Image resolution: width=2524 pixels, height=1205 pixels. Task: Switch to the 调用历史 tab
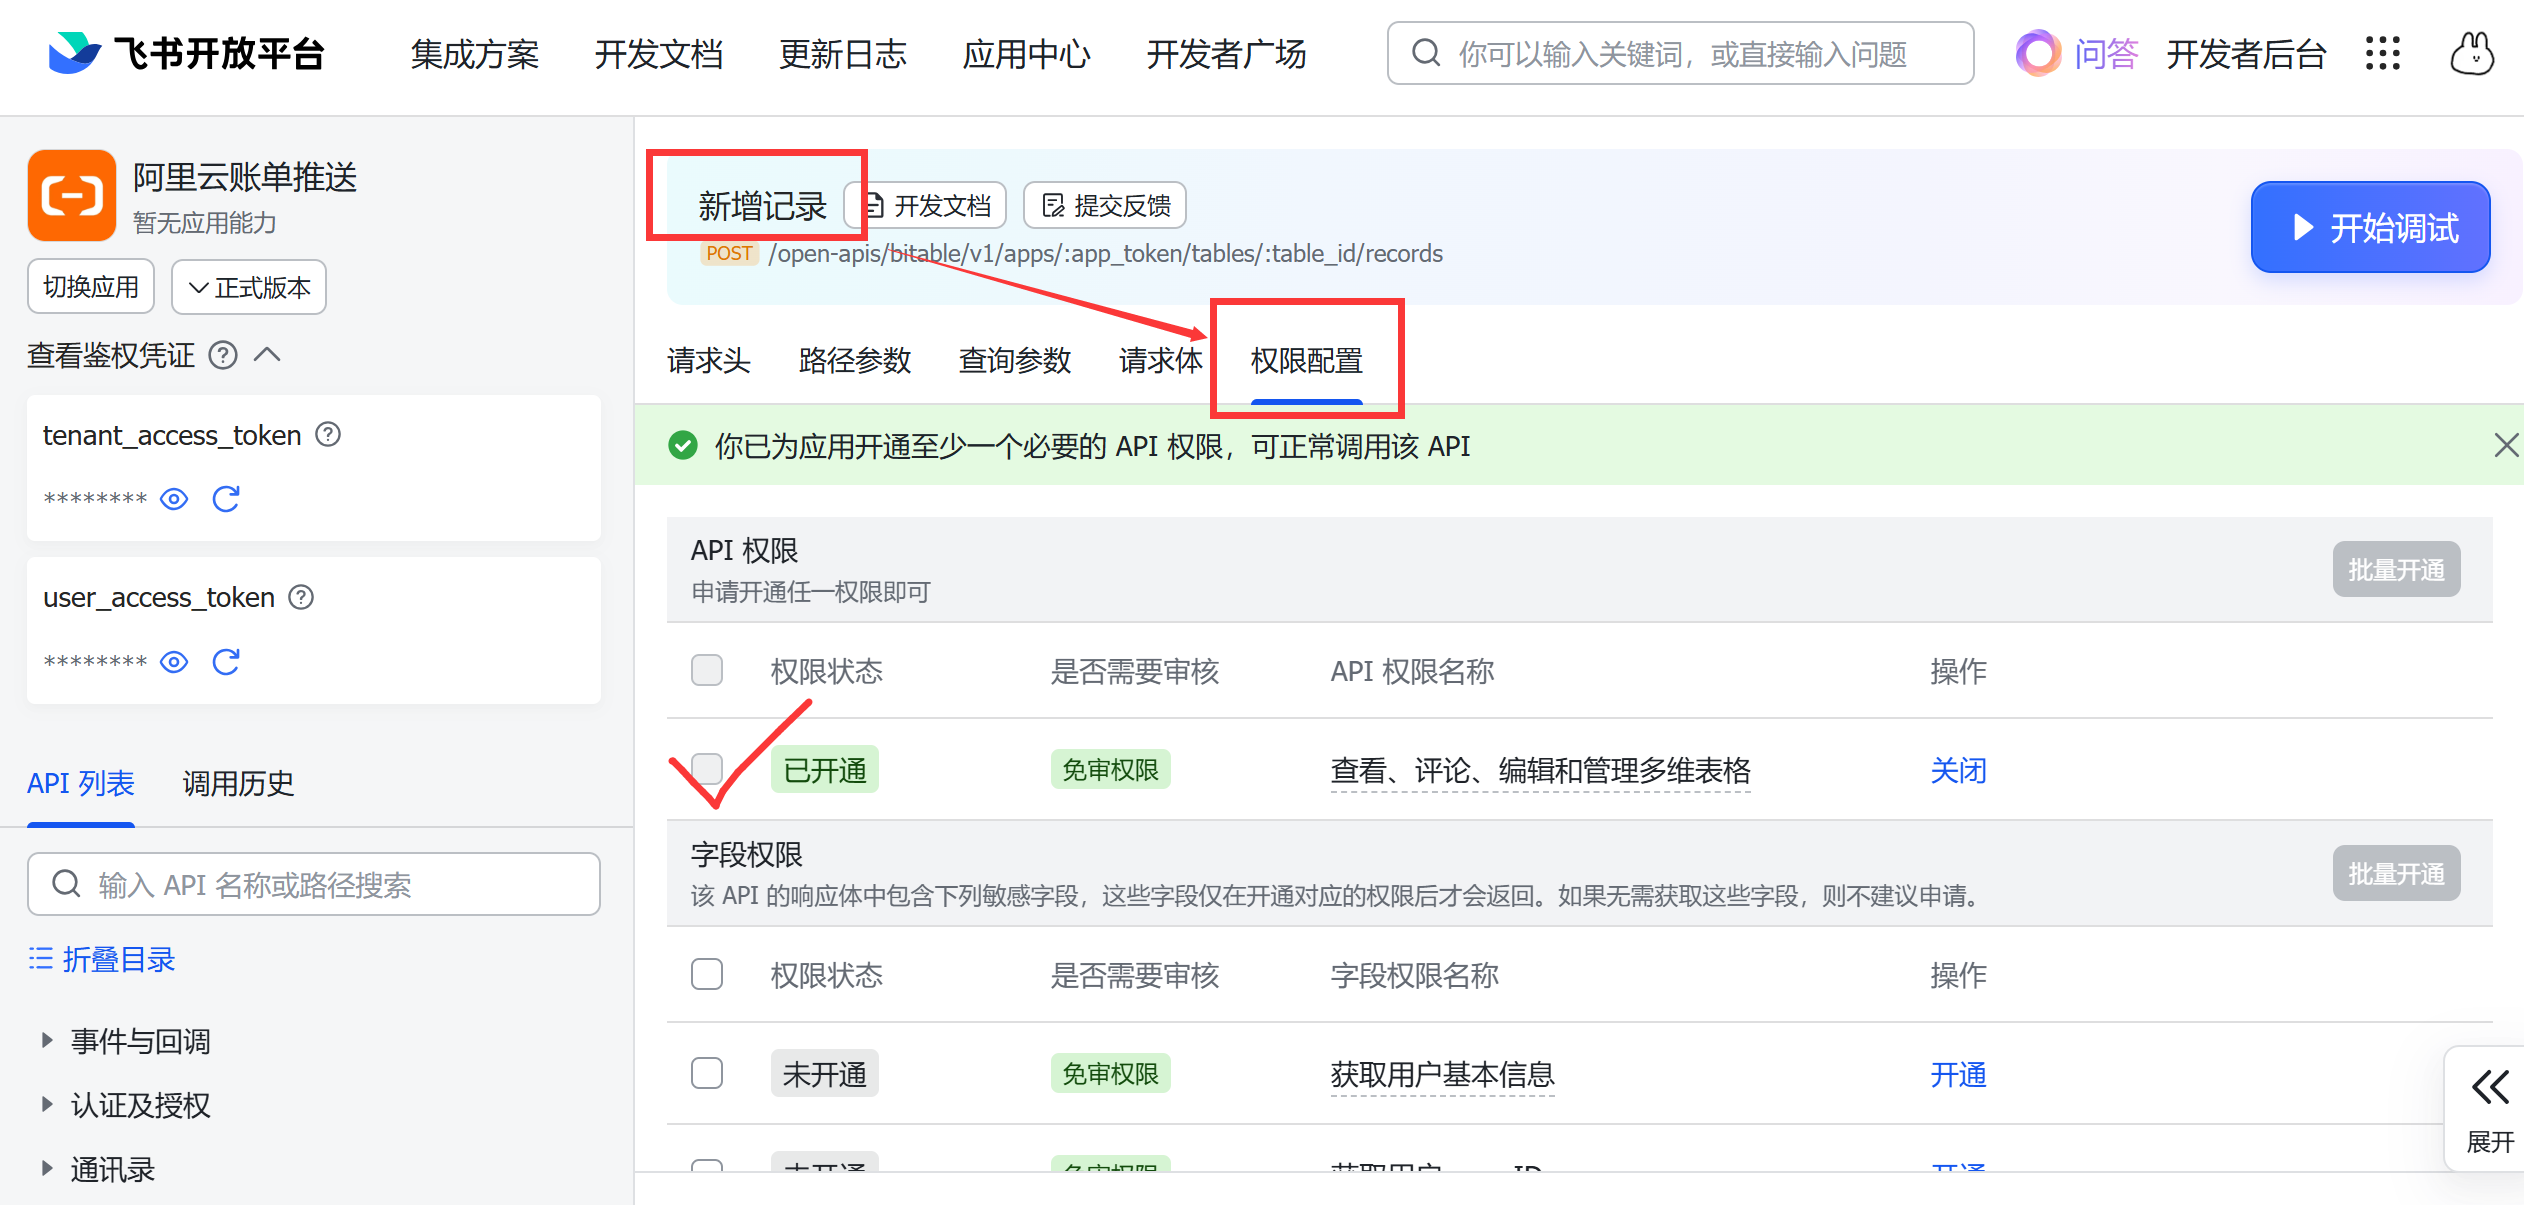[238, 783]
